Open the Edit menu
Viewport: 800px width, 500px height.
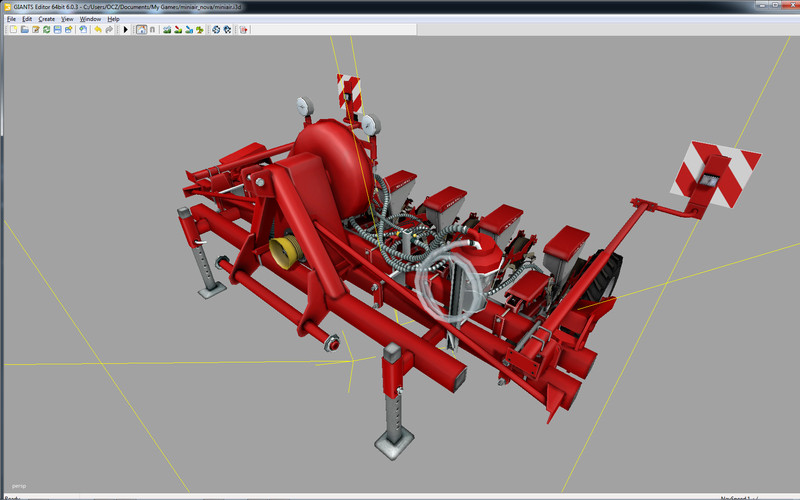27,19
